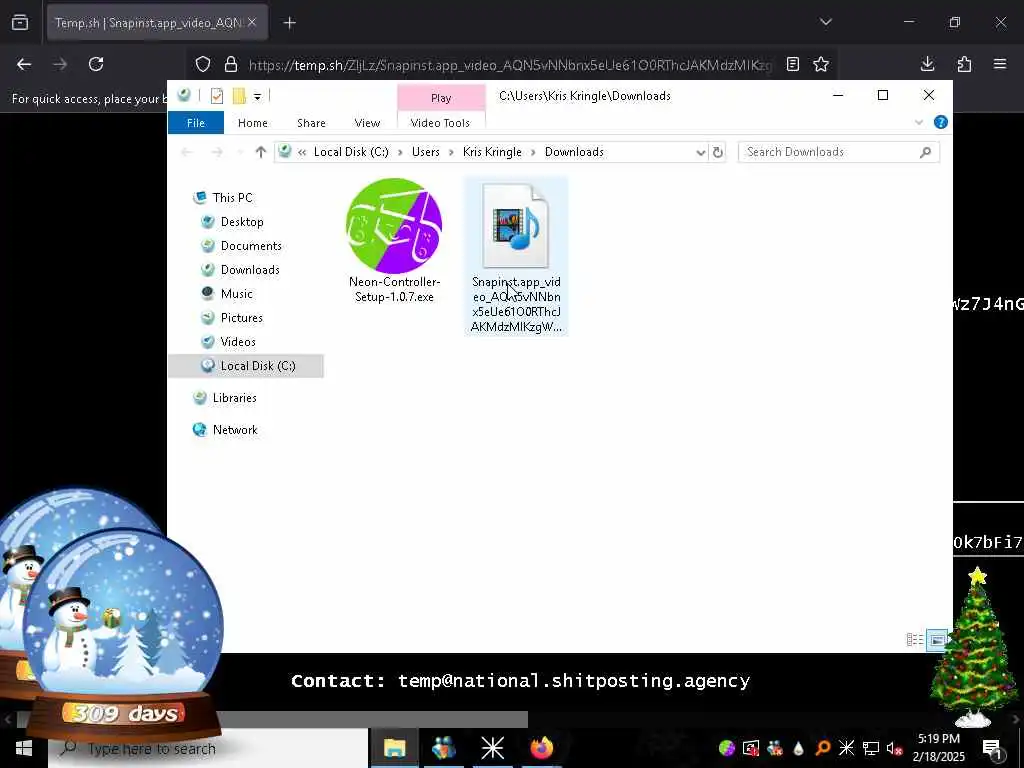The height and width of the screenshot is (768, 1024).
Task: Go back in the Firefox browser
Action: click(x=24, y=64)
